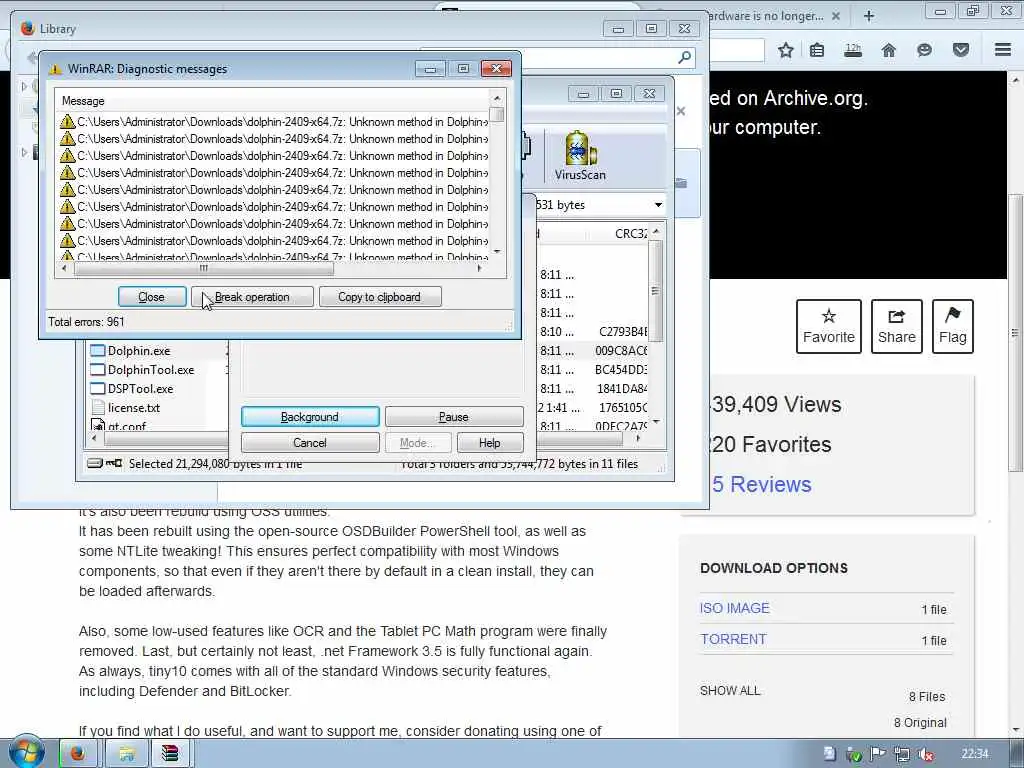This screenshot has height=768, width=1024.
Task: Flag this item on Archive.org
Action: (953, 326)
